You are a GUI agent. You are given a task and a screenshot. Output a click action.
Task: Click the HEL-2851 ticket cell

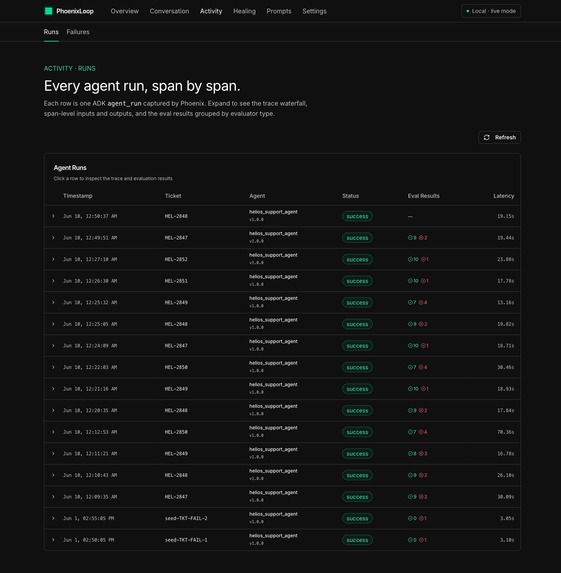click(176, 281)
